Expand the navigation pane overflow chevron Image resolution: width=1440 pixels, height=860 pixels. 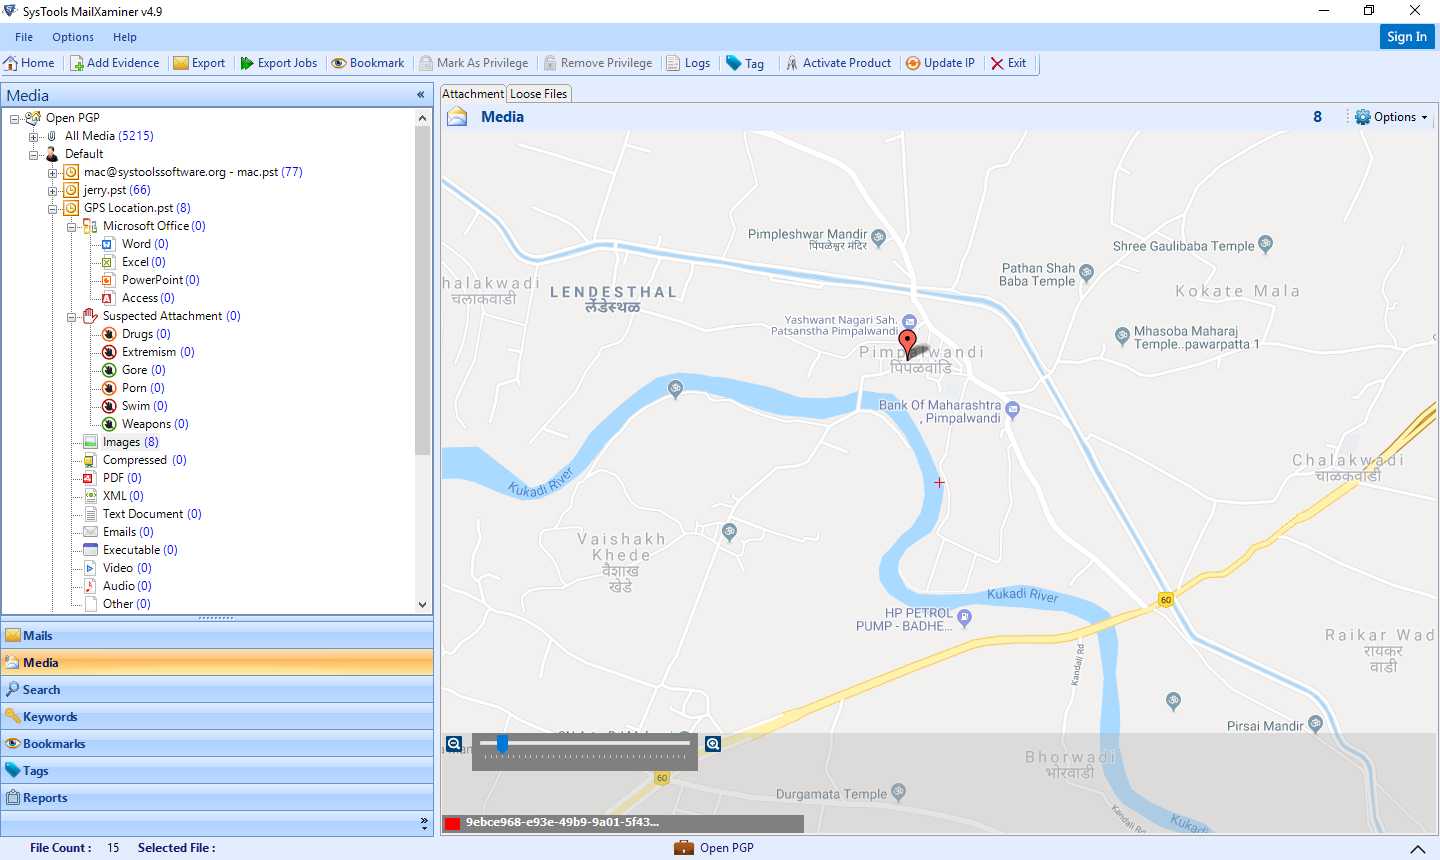[424, 822]
